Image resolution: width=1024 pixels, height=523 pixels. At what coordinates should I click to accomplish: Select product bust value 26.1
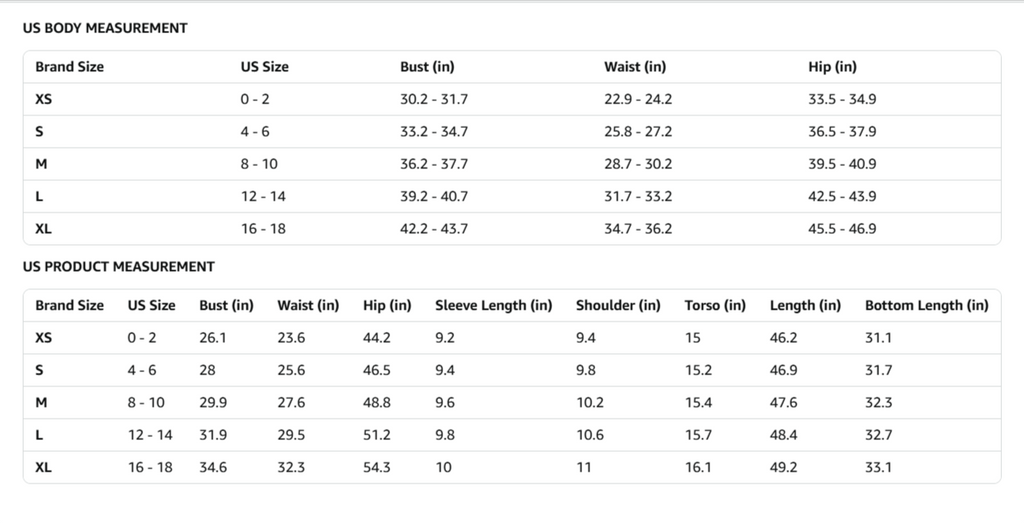click(213, 338)
